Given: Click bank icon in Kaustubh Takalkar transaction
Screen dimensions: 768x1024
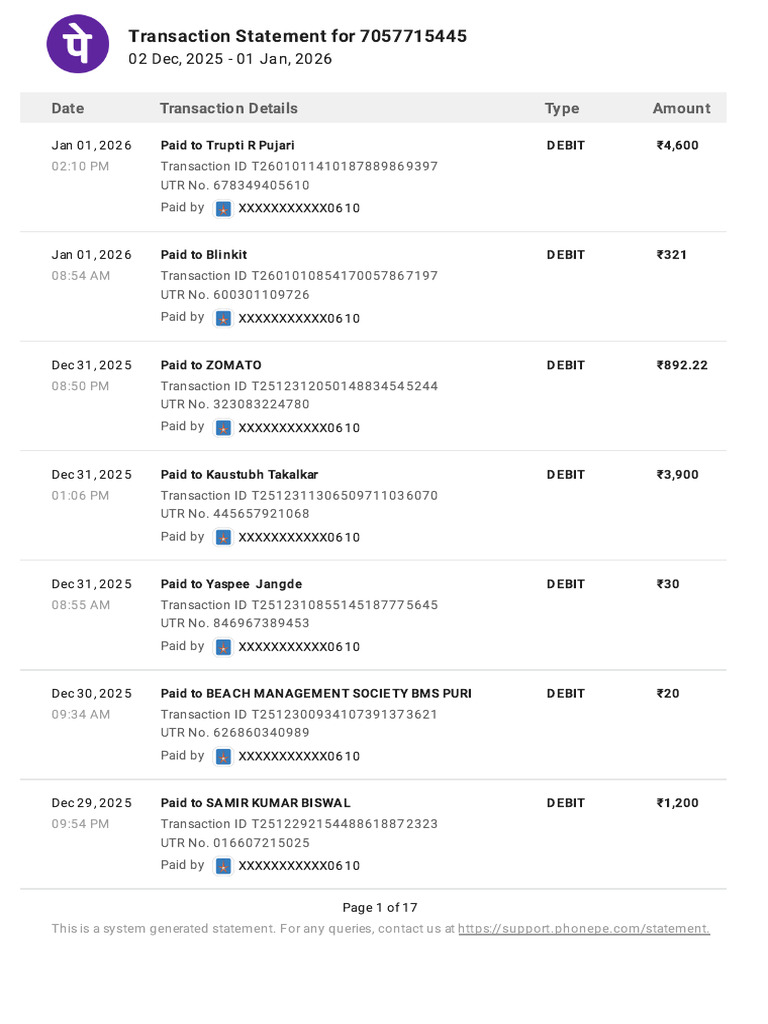Looking at the screenshot, I should pos(223,537).
